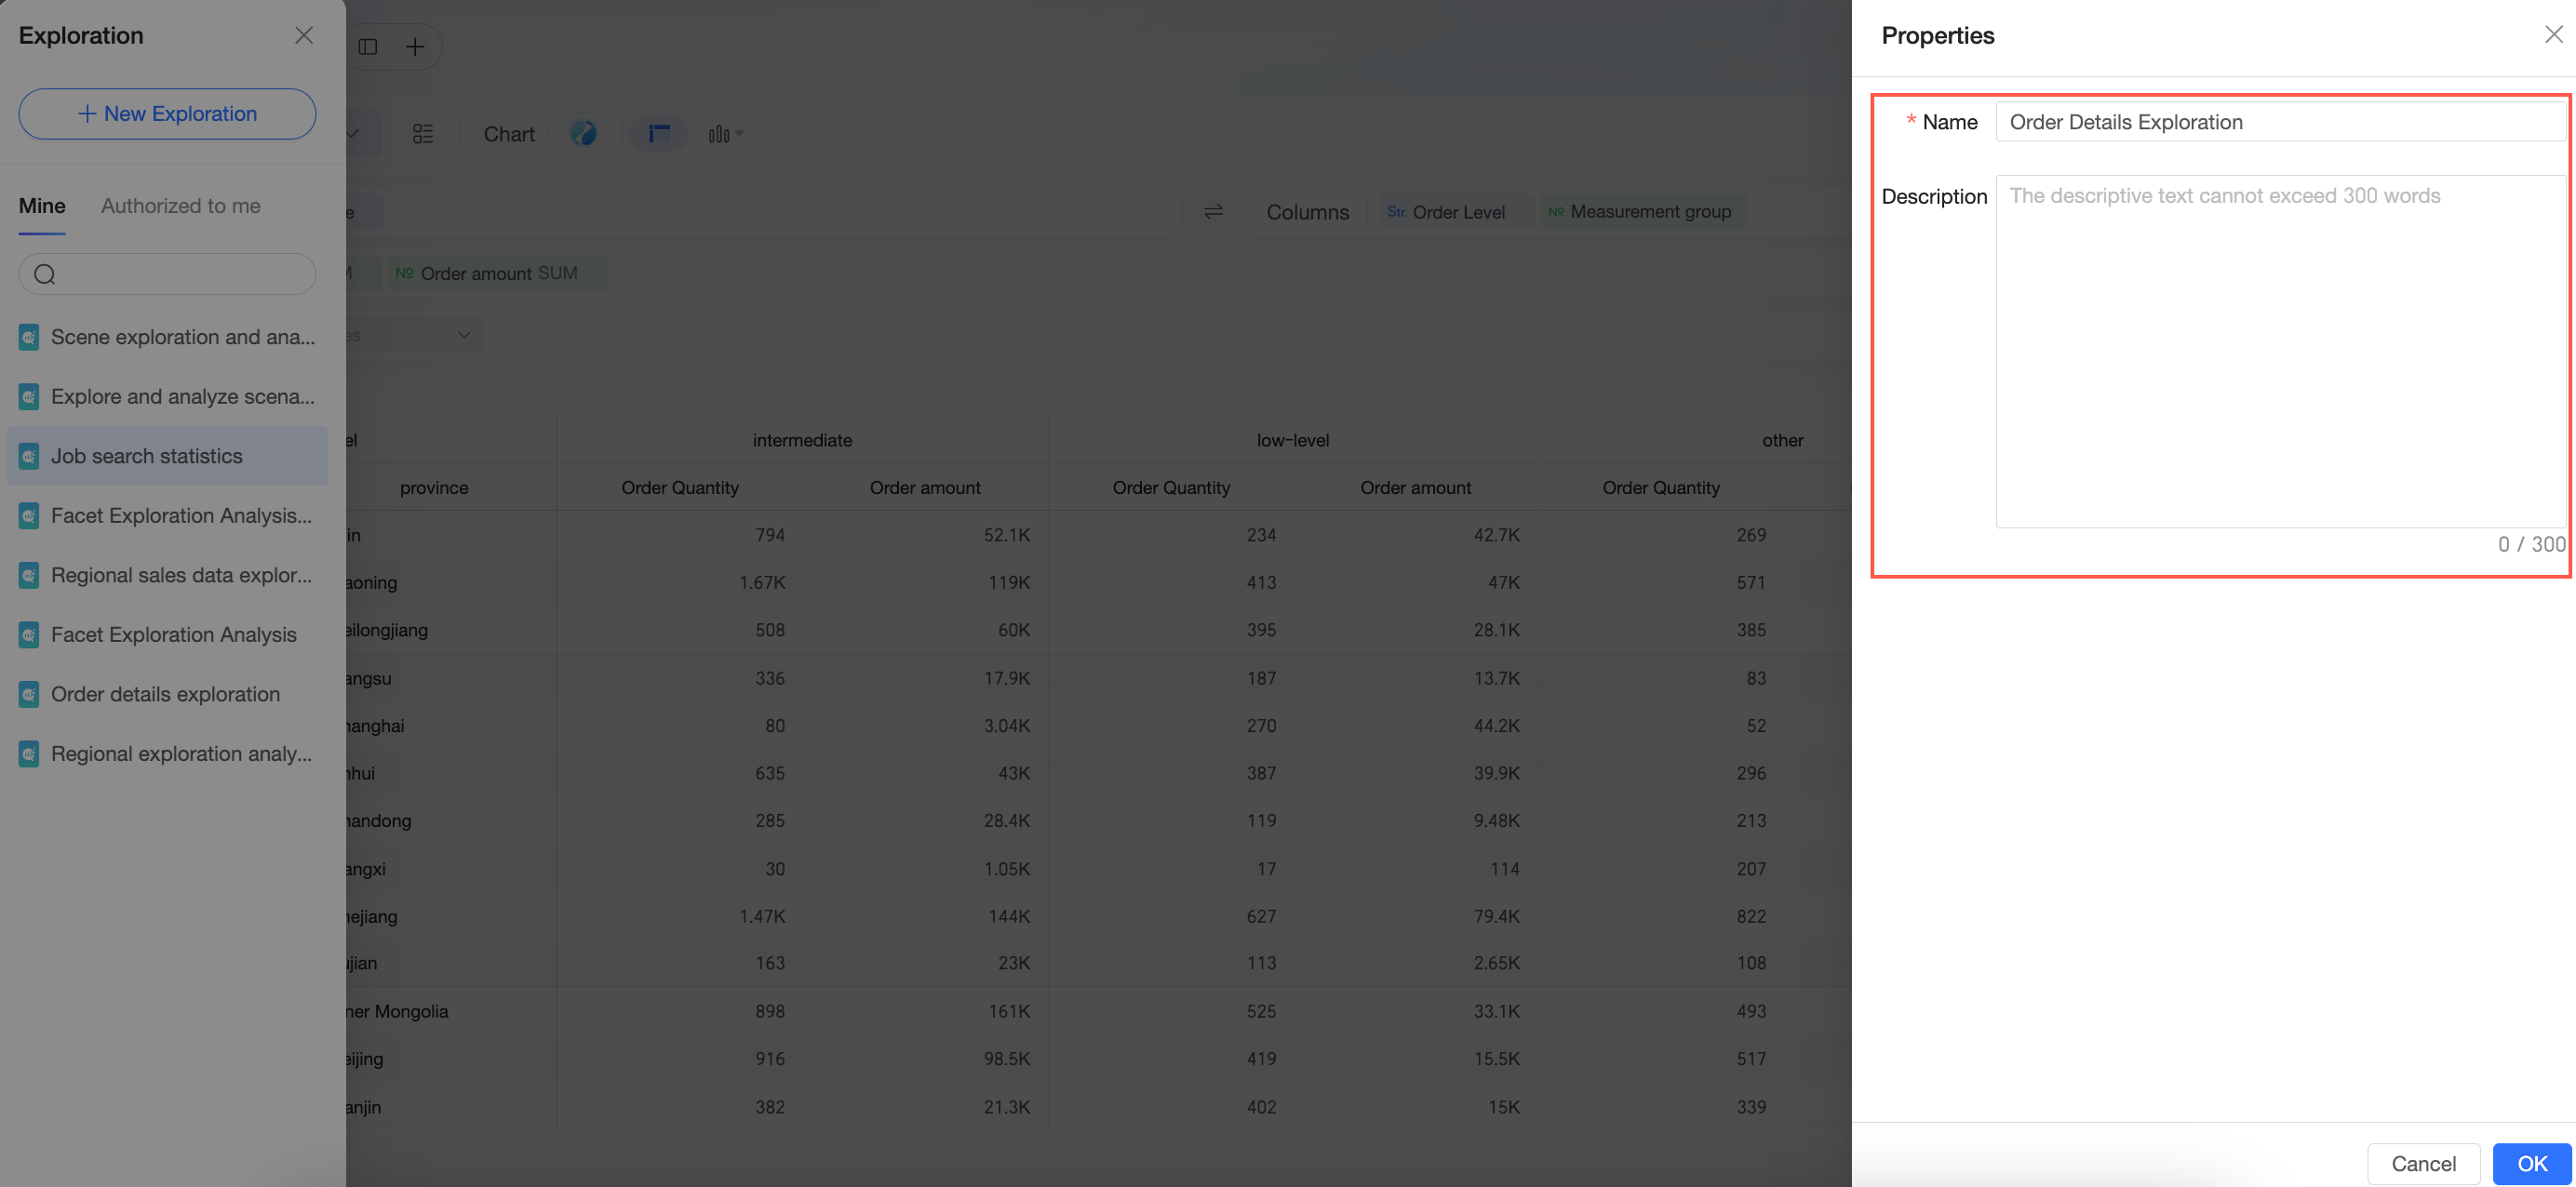The width and height of the screenshot is (2576, 1187).
Task: Open Order details exploration item
Action: (167, 694)
